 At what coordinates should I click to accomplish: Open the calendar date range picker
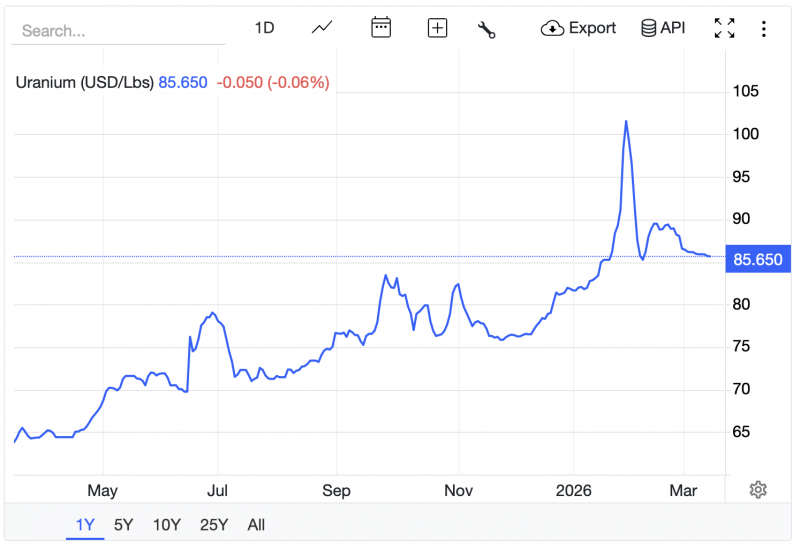[x=381, y=28]
